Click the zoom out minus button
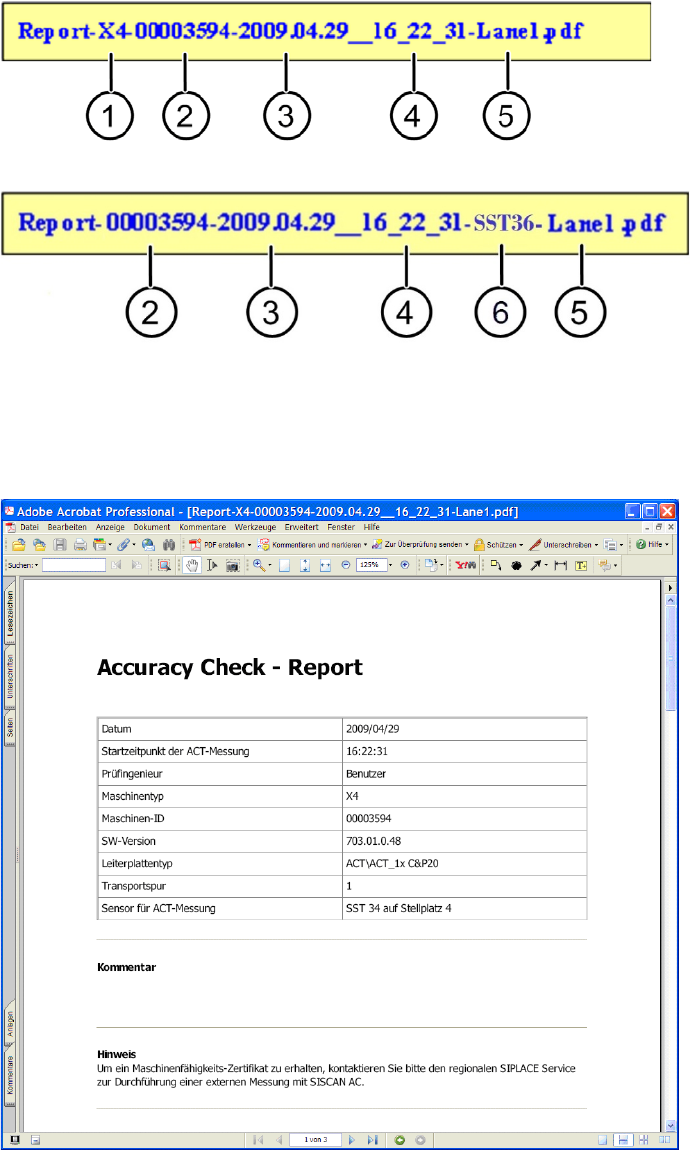This screenshot has width=690, height=1150. click(345, 565)
